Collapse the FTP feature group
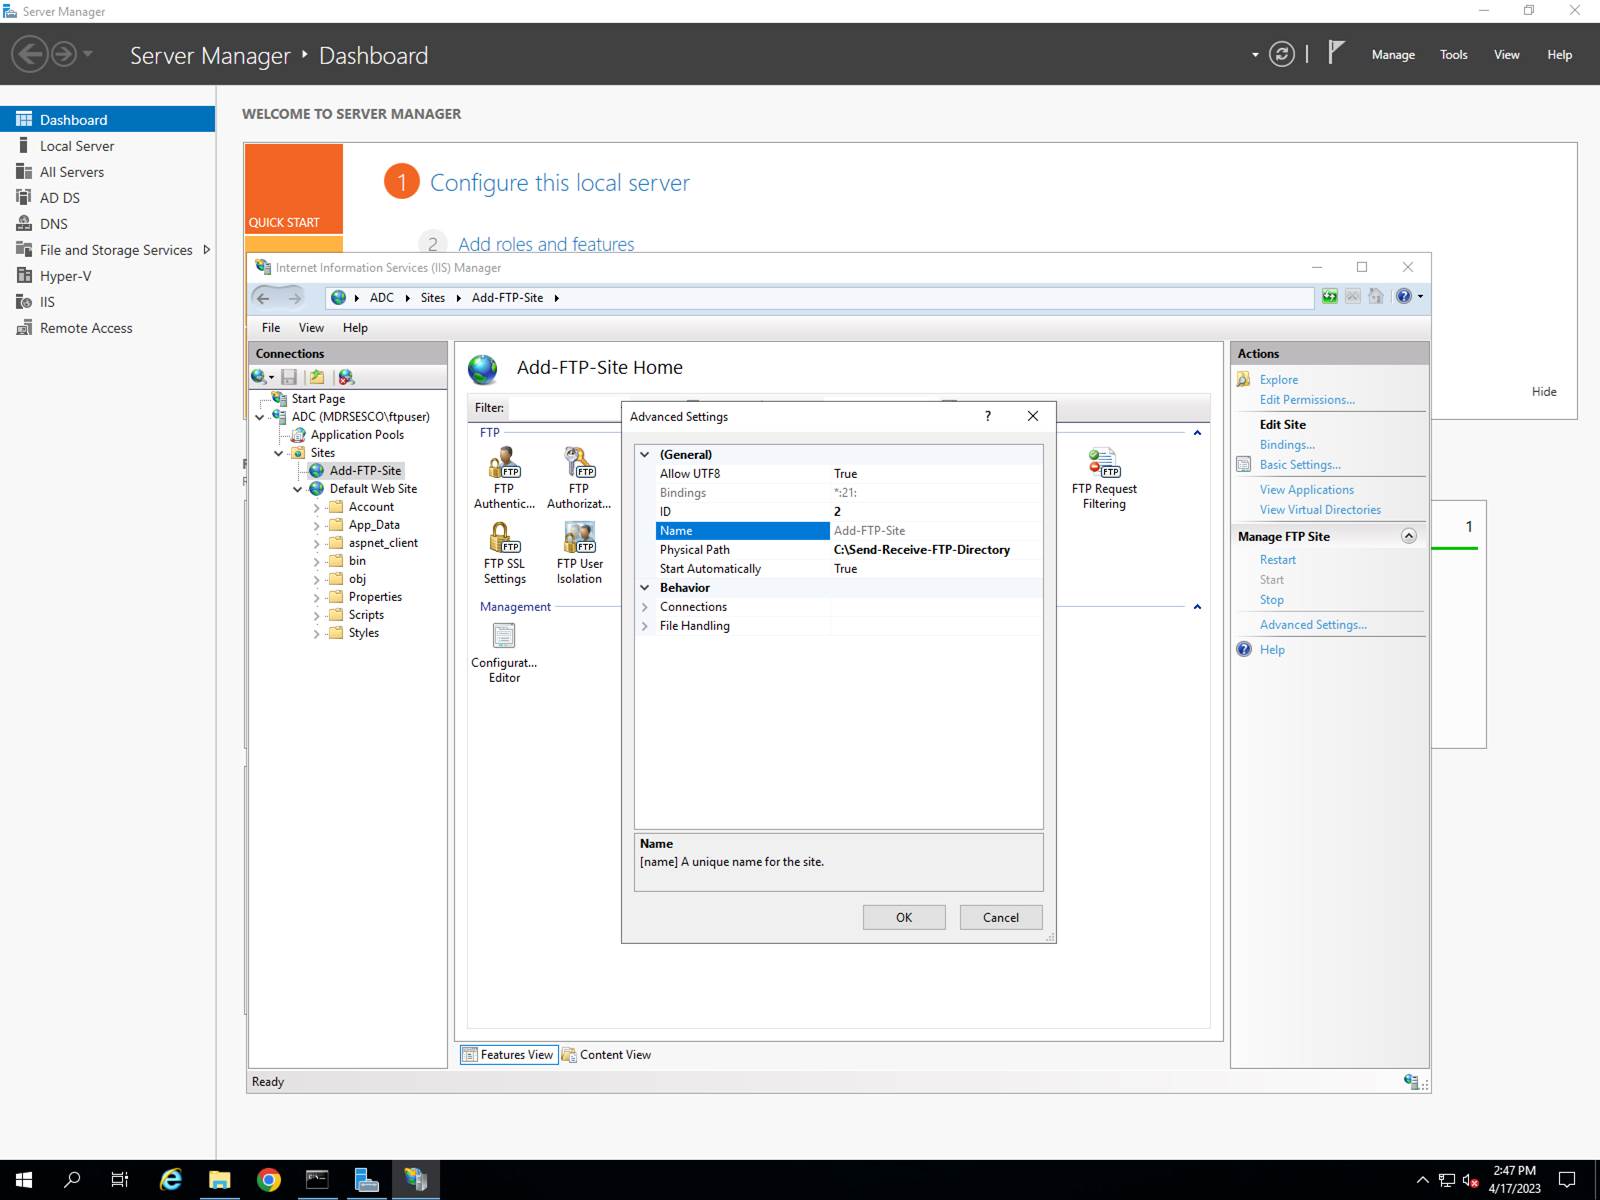 point(1197,433)
